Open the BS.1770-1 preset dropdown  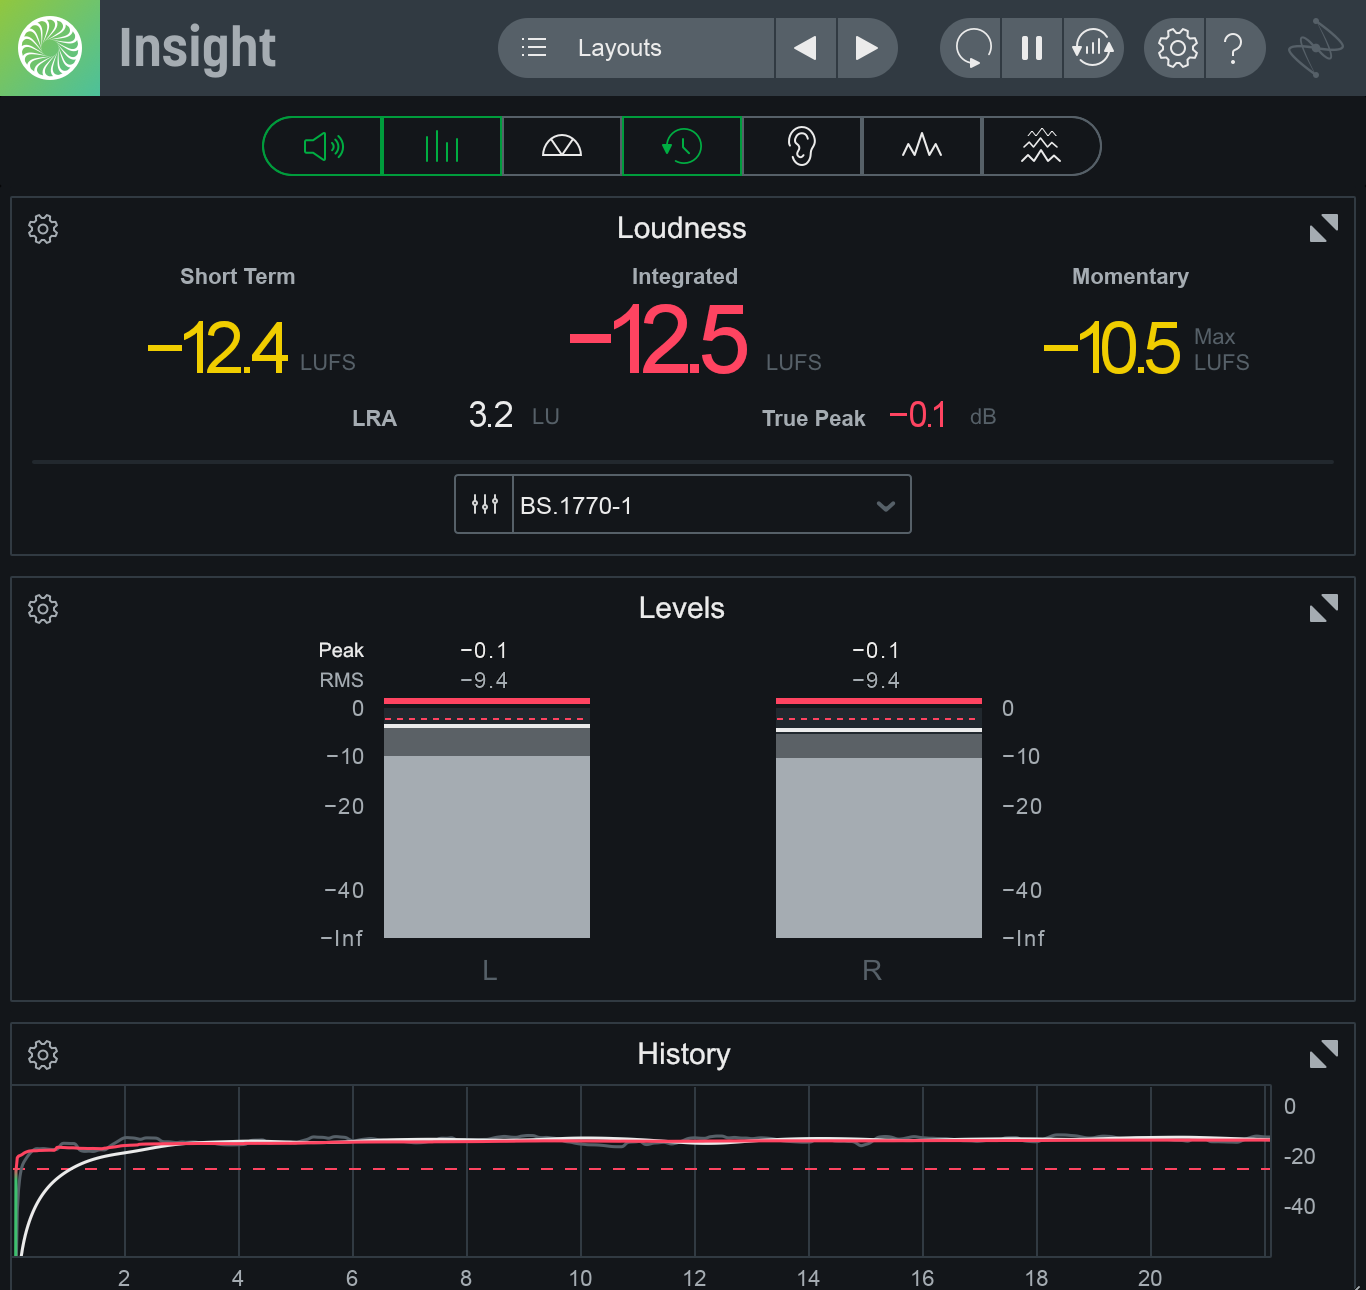(711, 504)
